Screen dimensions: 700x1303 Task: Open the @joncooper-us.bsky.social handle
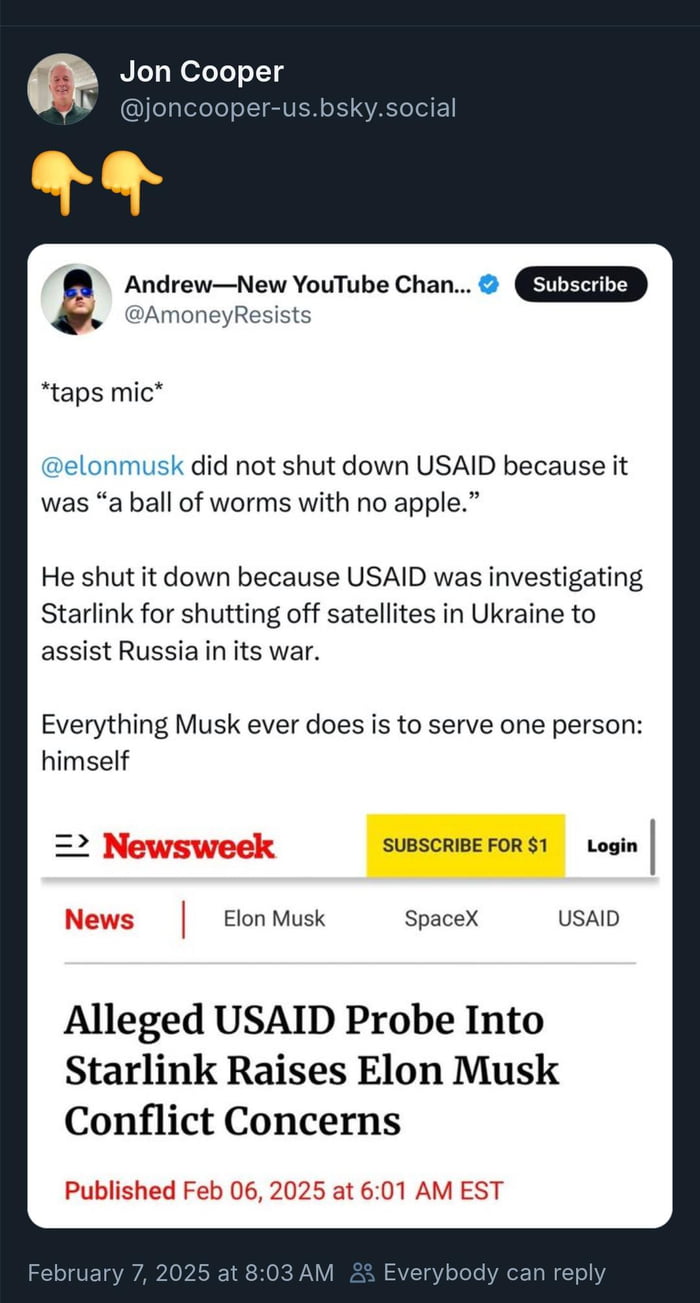pyautogui.click(x=288, y=106)
